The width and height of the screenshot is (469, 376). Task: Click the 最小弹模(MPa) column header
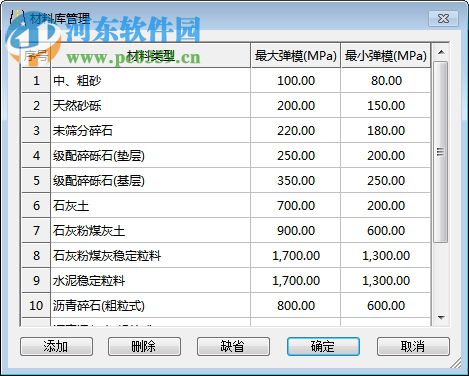[x=386, y=56]
